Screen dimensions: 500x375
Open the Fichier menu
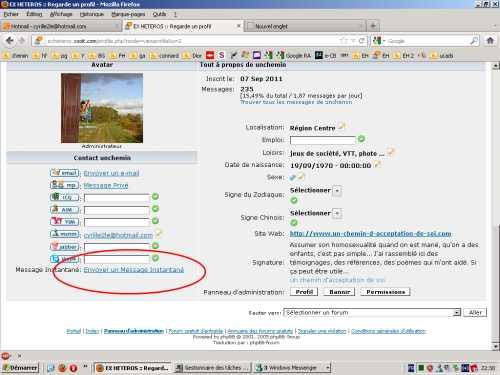pyautogui.click(x=11, y=14)
